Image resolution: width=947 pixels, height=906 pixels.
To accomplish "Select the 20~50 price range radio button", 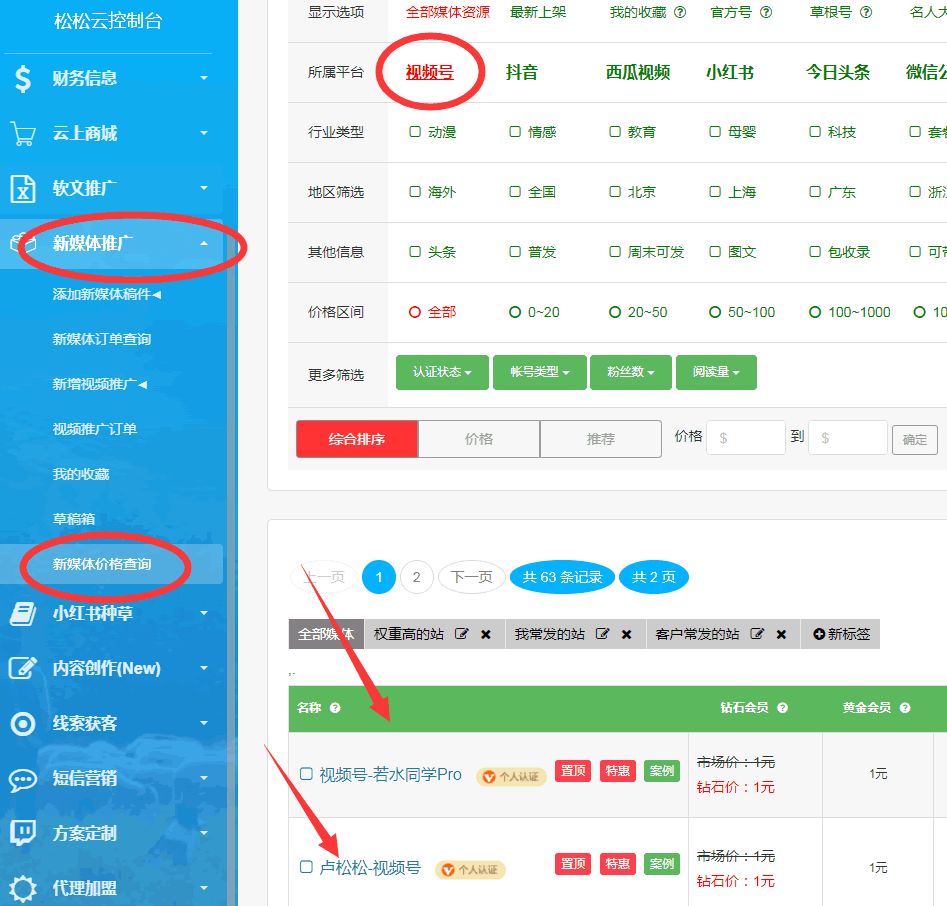I will tap(615, 312).
